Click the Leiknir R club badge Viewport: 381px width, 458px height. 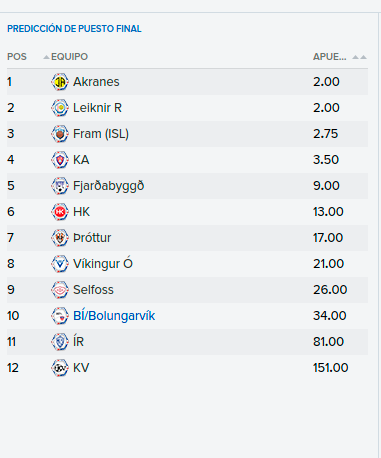click(x=60, y=108)
